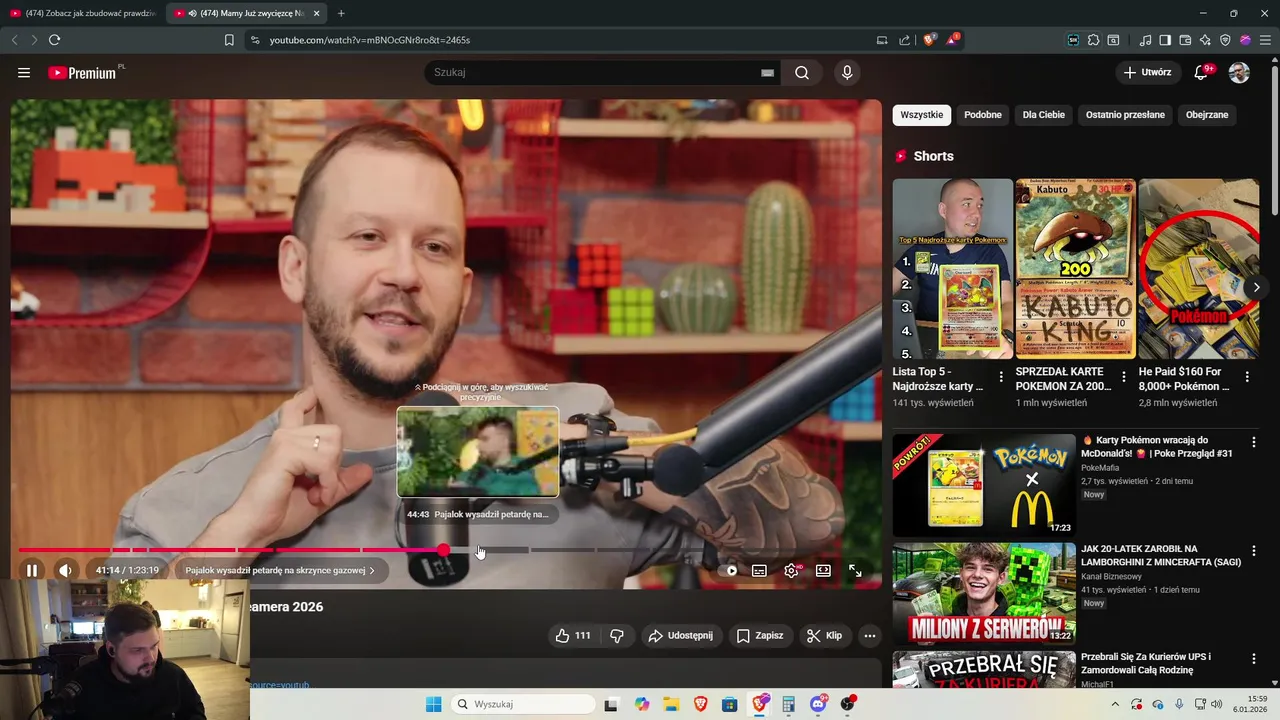
Task: Click the red playhead scrubber dot
Action: click(443, 550)
